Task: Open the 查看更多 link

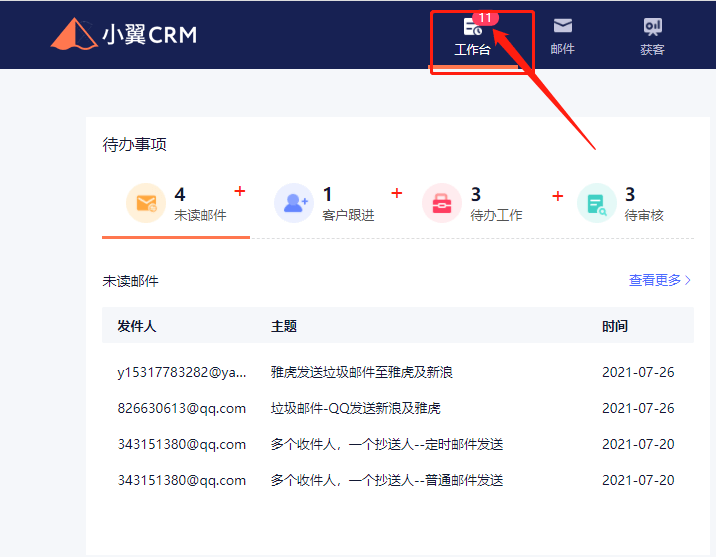Action: [655, 280]
